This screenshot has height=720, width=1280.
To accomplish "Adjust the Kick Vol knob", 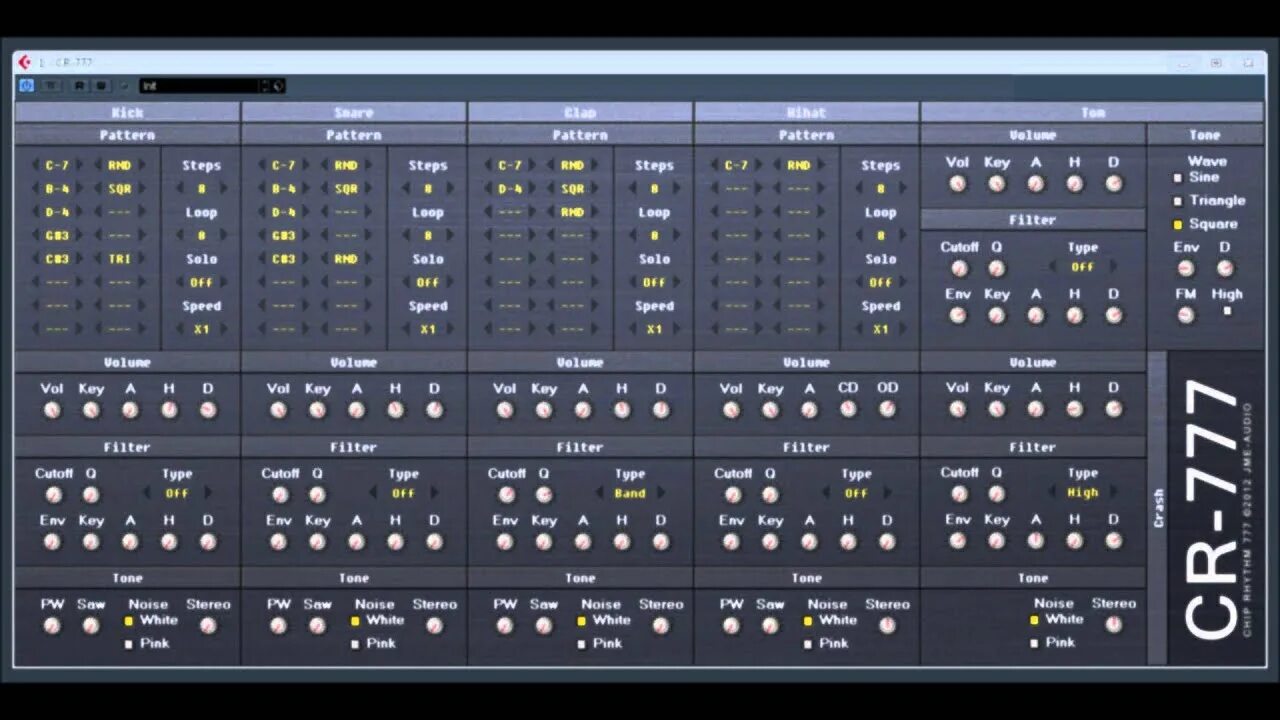I will pos(52,410).
